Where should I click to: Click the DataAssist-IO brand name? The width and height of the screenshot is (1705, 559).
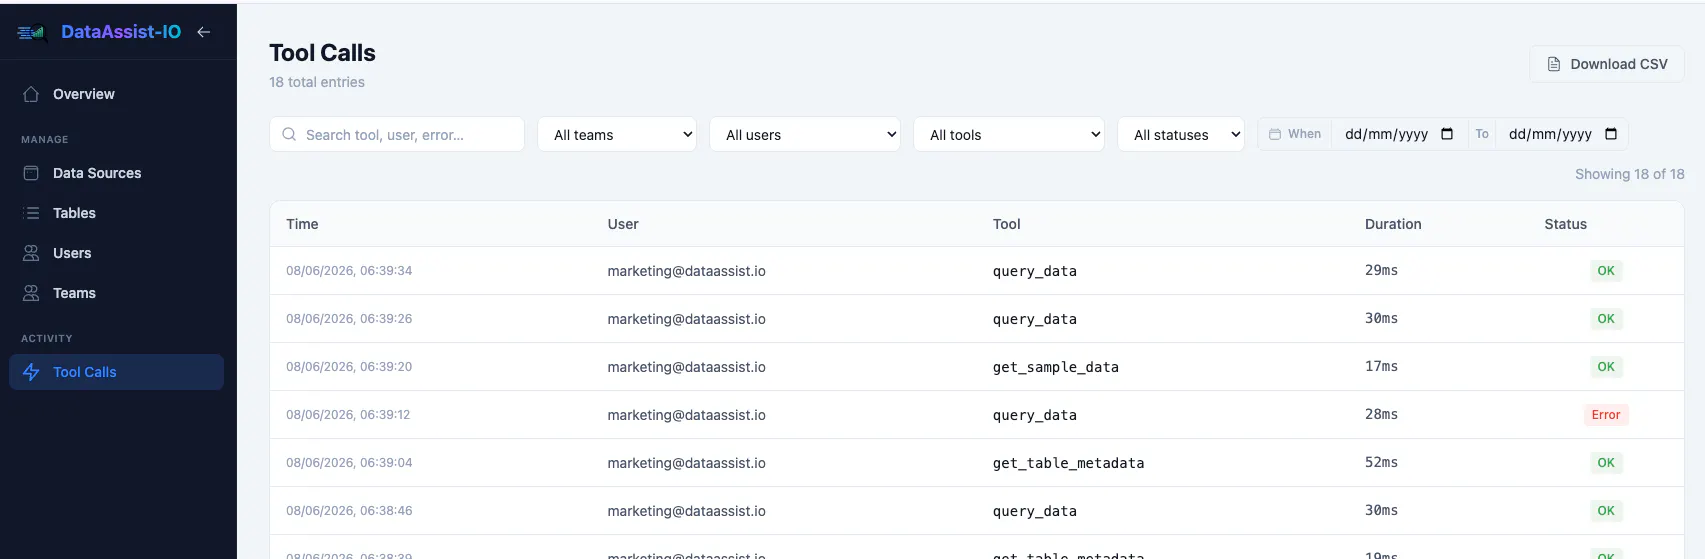pyautogui.click(x=121, y=32)
